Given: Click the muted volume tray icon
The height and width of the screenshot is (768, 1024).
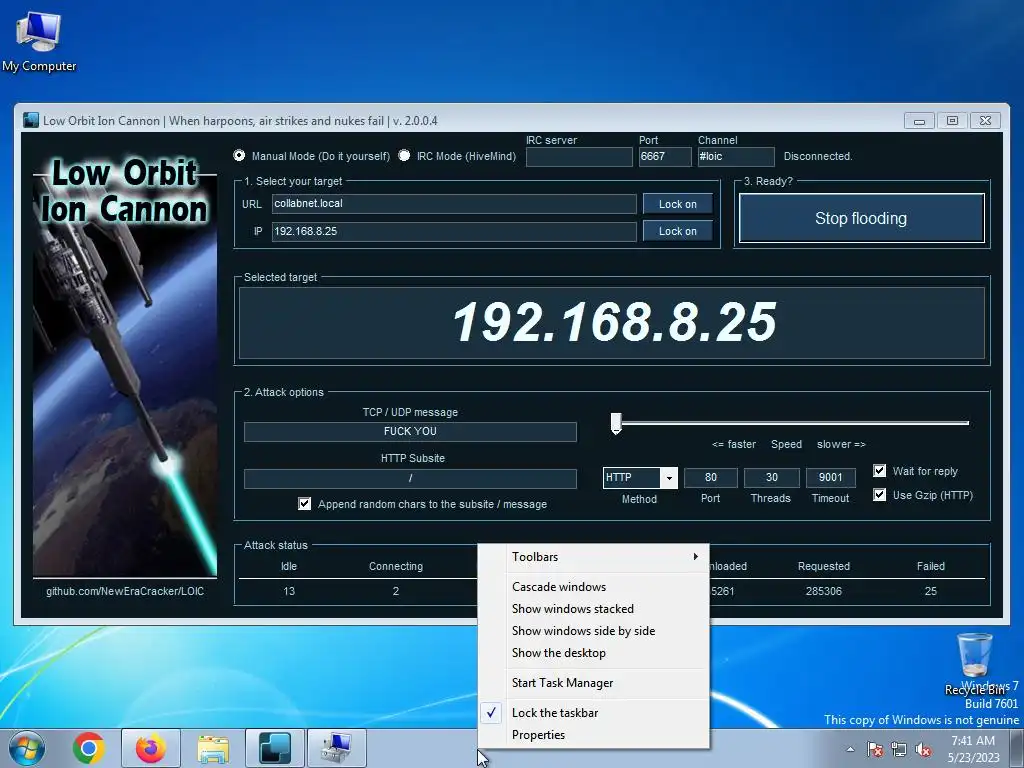Looking at the screenshot, I should (923, 749).
